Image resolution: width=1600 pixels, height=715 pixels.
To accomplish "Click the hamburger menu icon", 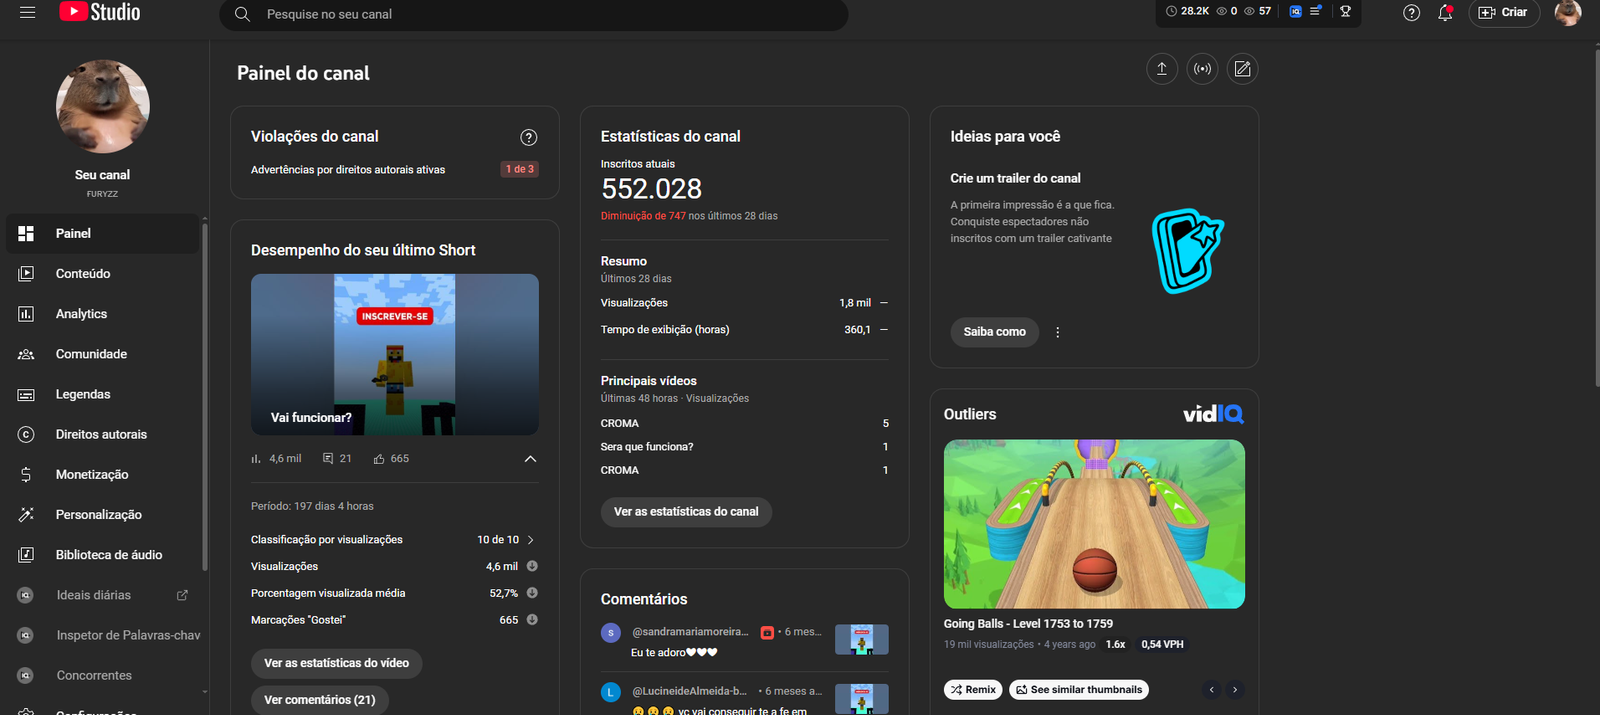I will (27, 13).
